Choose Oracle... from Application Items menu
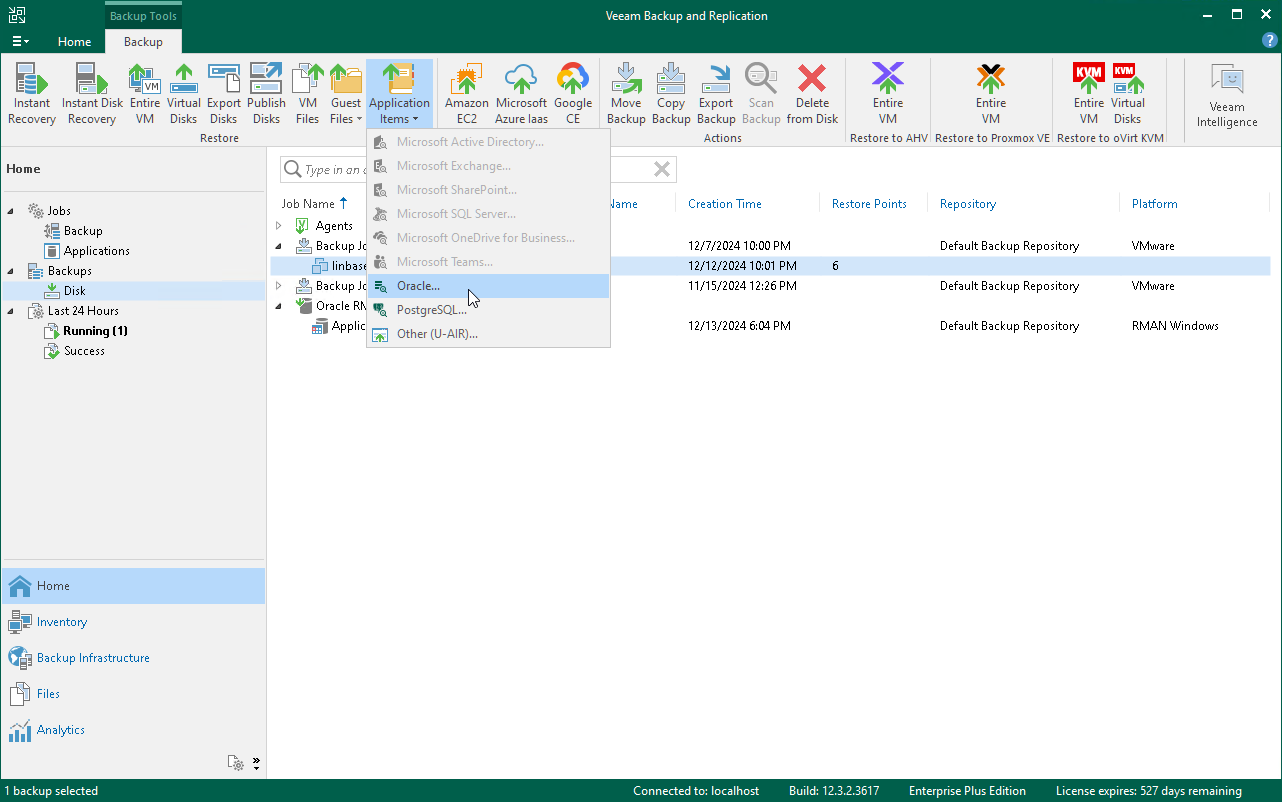This screenshot has height=802, width=1282. 489,286
